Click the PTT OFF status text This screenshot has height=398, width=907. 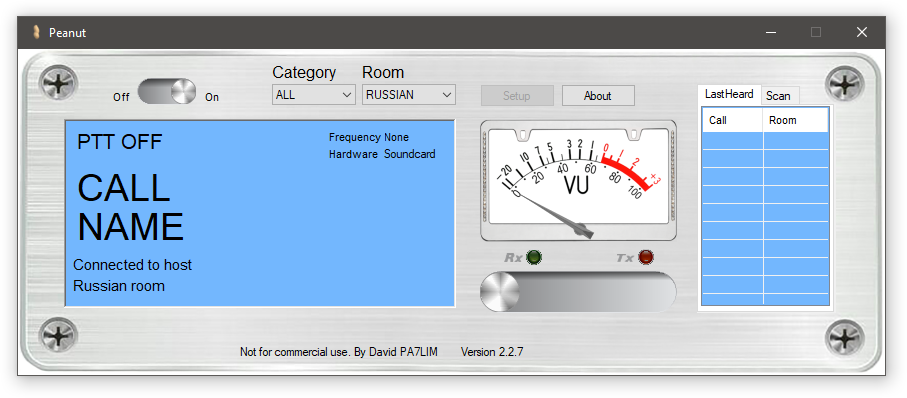pos(120,142)
